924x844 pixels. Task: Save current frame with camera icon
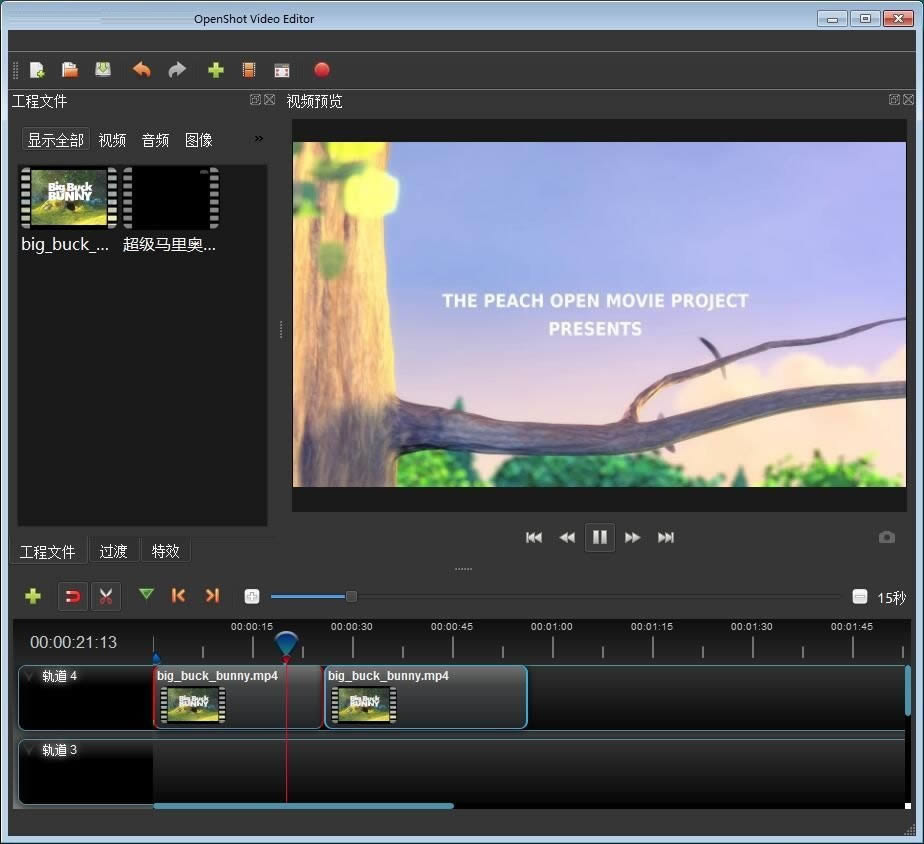tap(887, 538)
